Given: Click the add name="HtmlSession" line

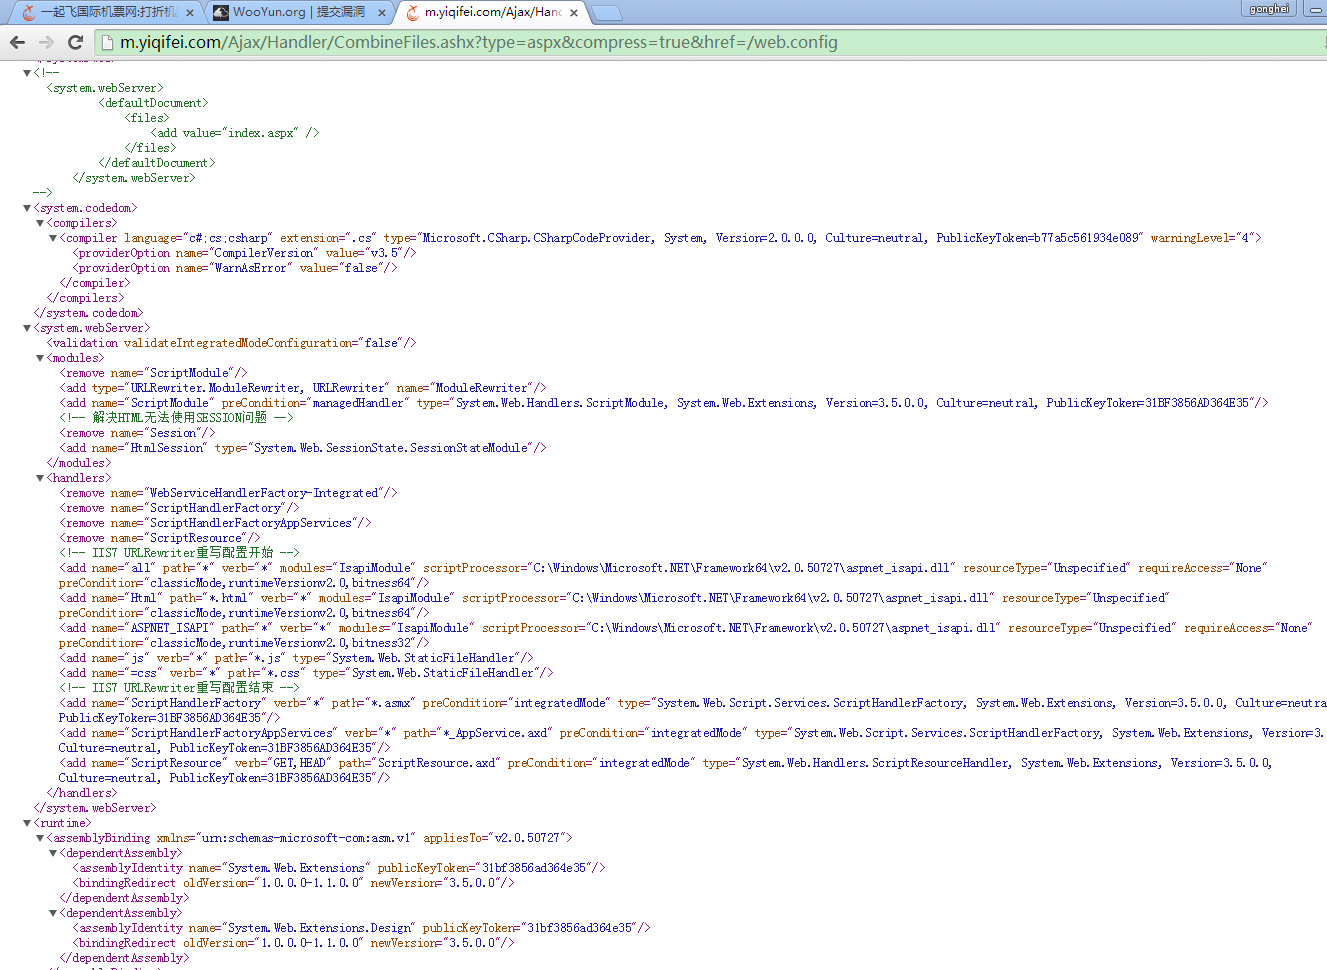Looking at the screenshot, I should 303,448.
